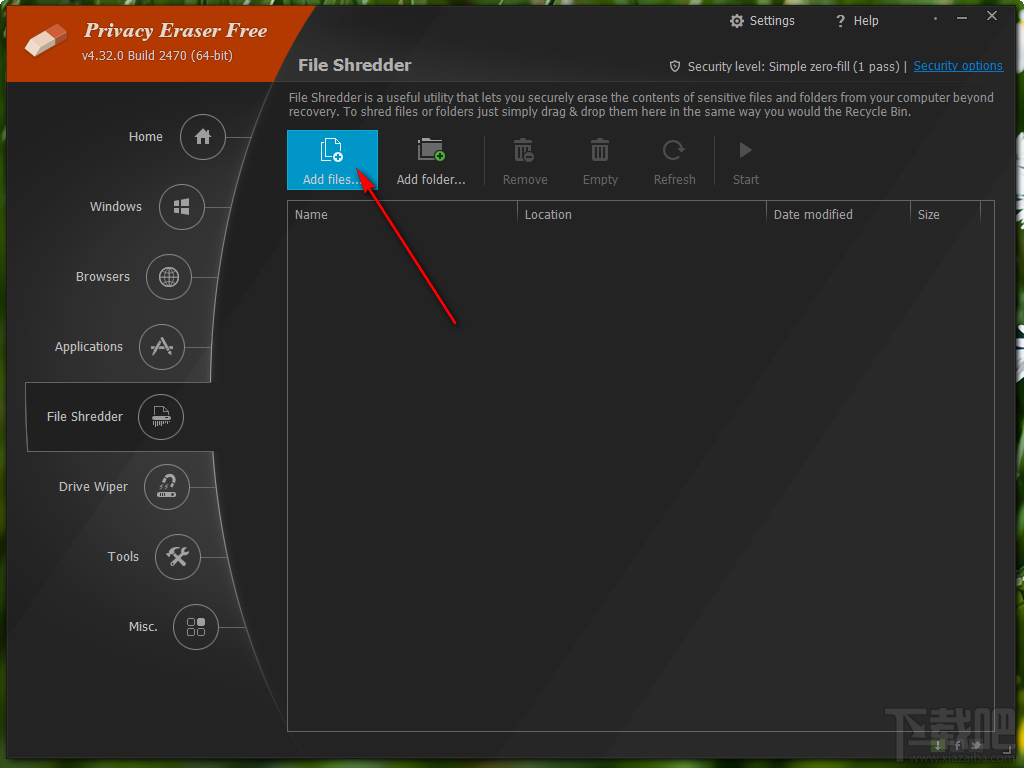
Task: Open the Help menu
Action: (x=856, y=20)
